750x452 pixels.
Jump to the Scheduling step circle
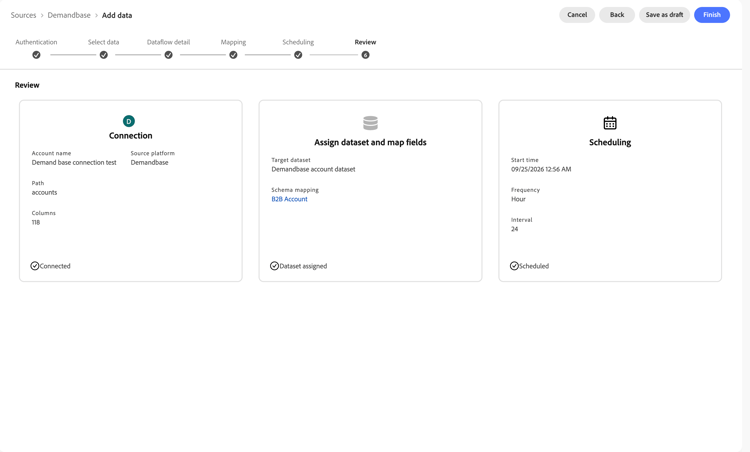[x=298, y=55]
